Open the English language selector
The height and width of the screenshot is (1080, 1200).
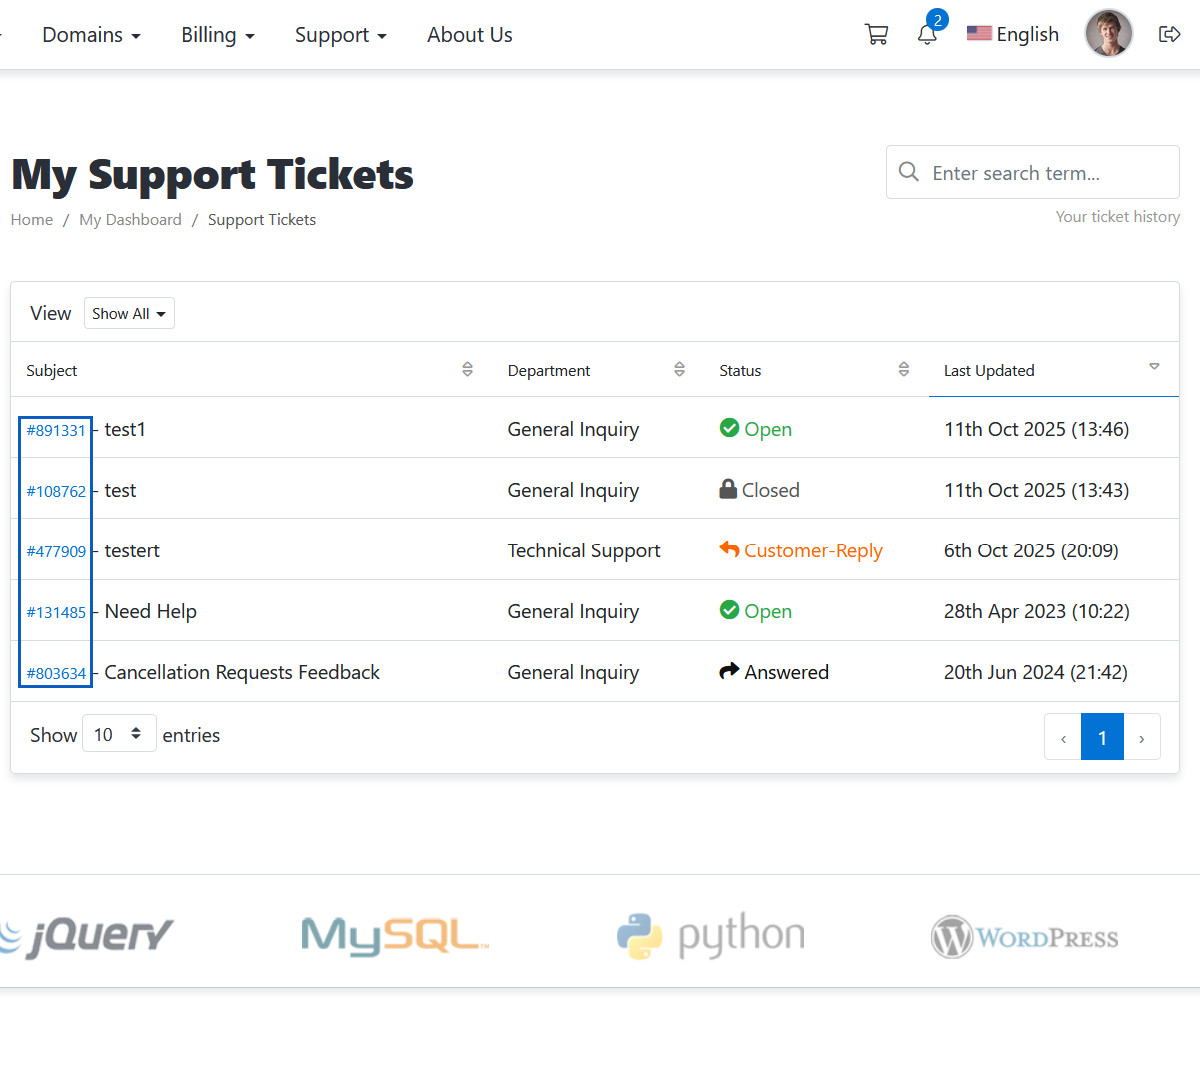[1012, 35]
